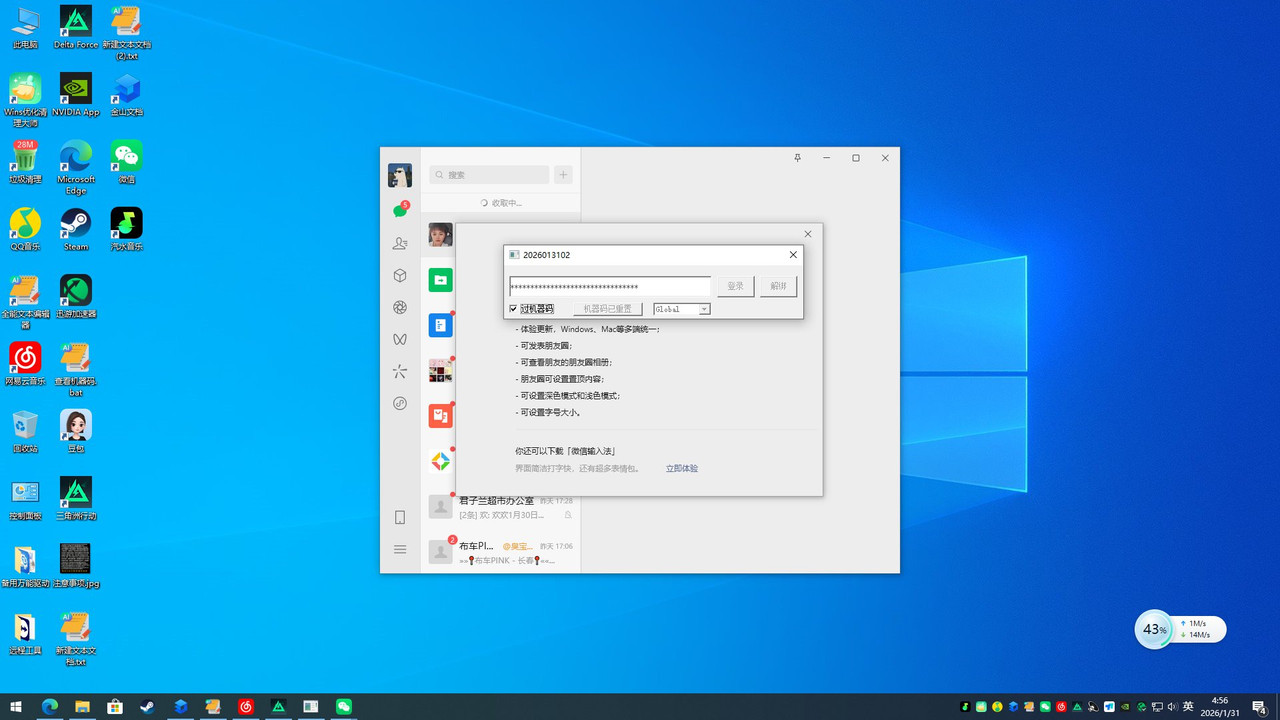Select 汽水音乐 desktop icon
1280x720 pixels.
coord(127,229)
